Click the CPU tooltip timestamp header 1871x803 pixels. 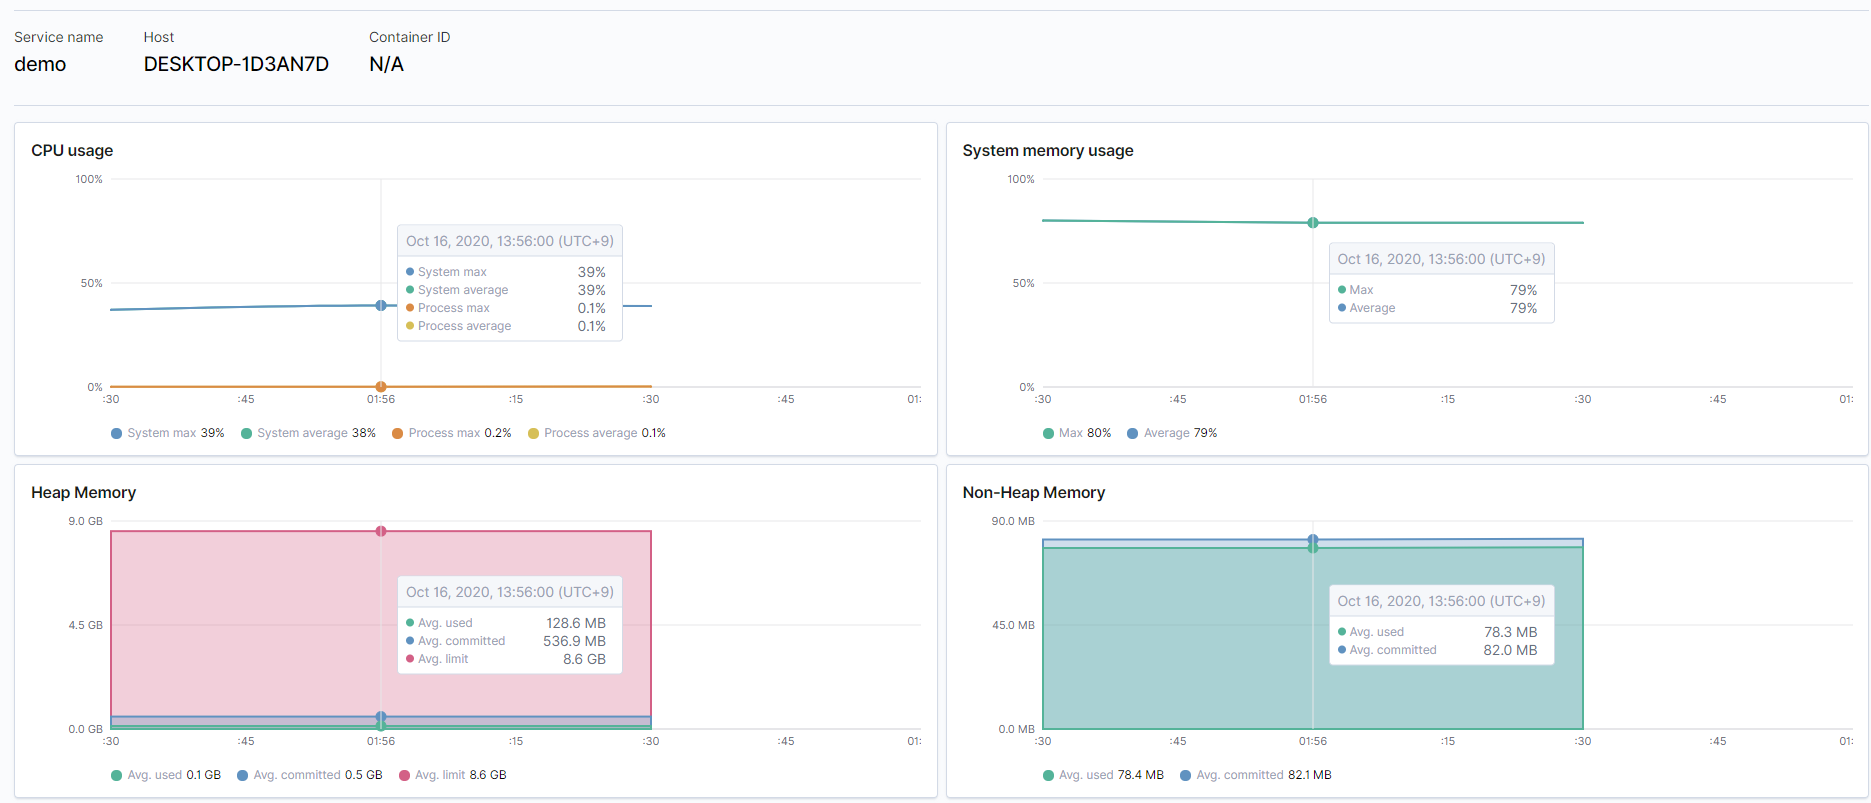tap(510, 241)
